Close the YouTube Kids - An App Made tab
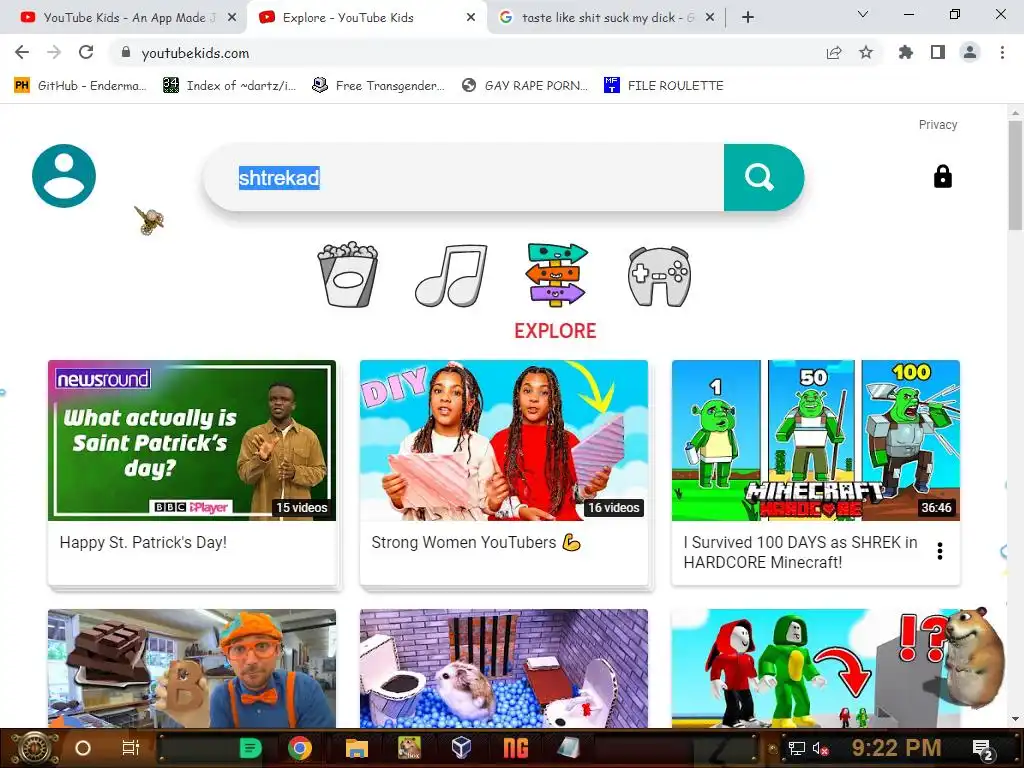Viewport: 1024px width, 768px height. tap(232, 18)
